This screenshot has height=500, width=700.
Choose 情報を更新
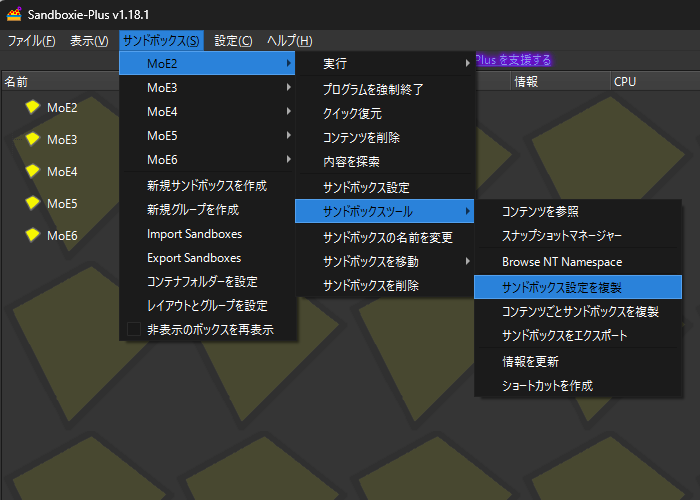coord(578,361)
